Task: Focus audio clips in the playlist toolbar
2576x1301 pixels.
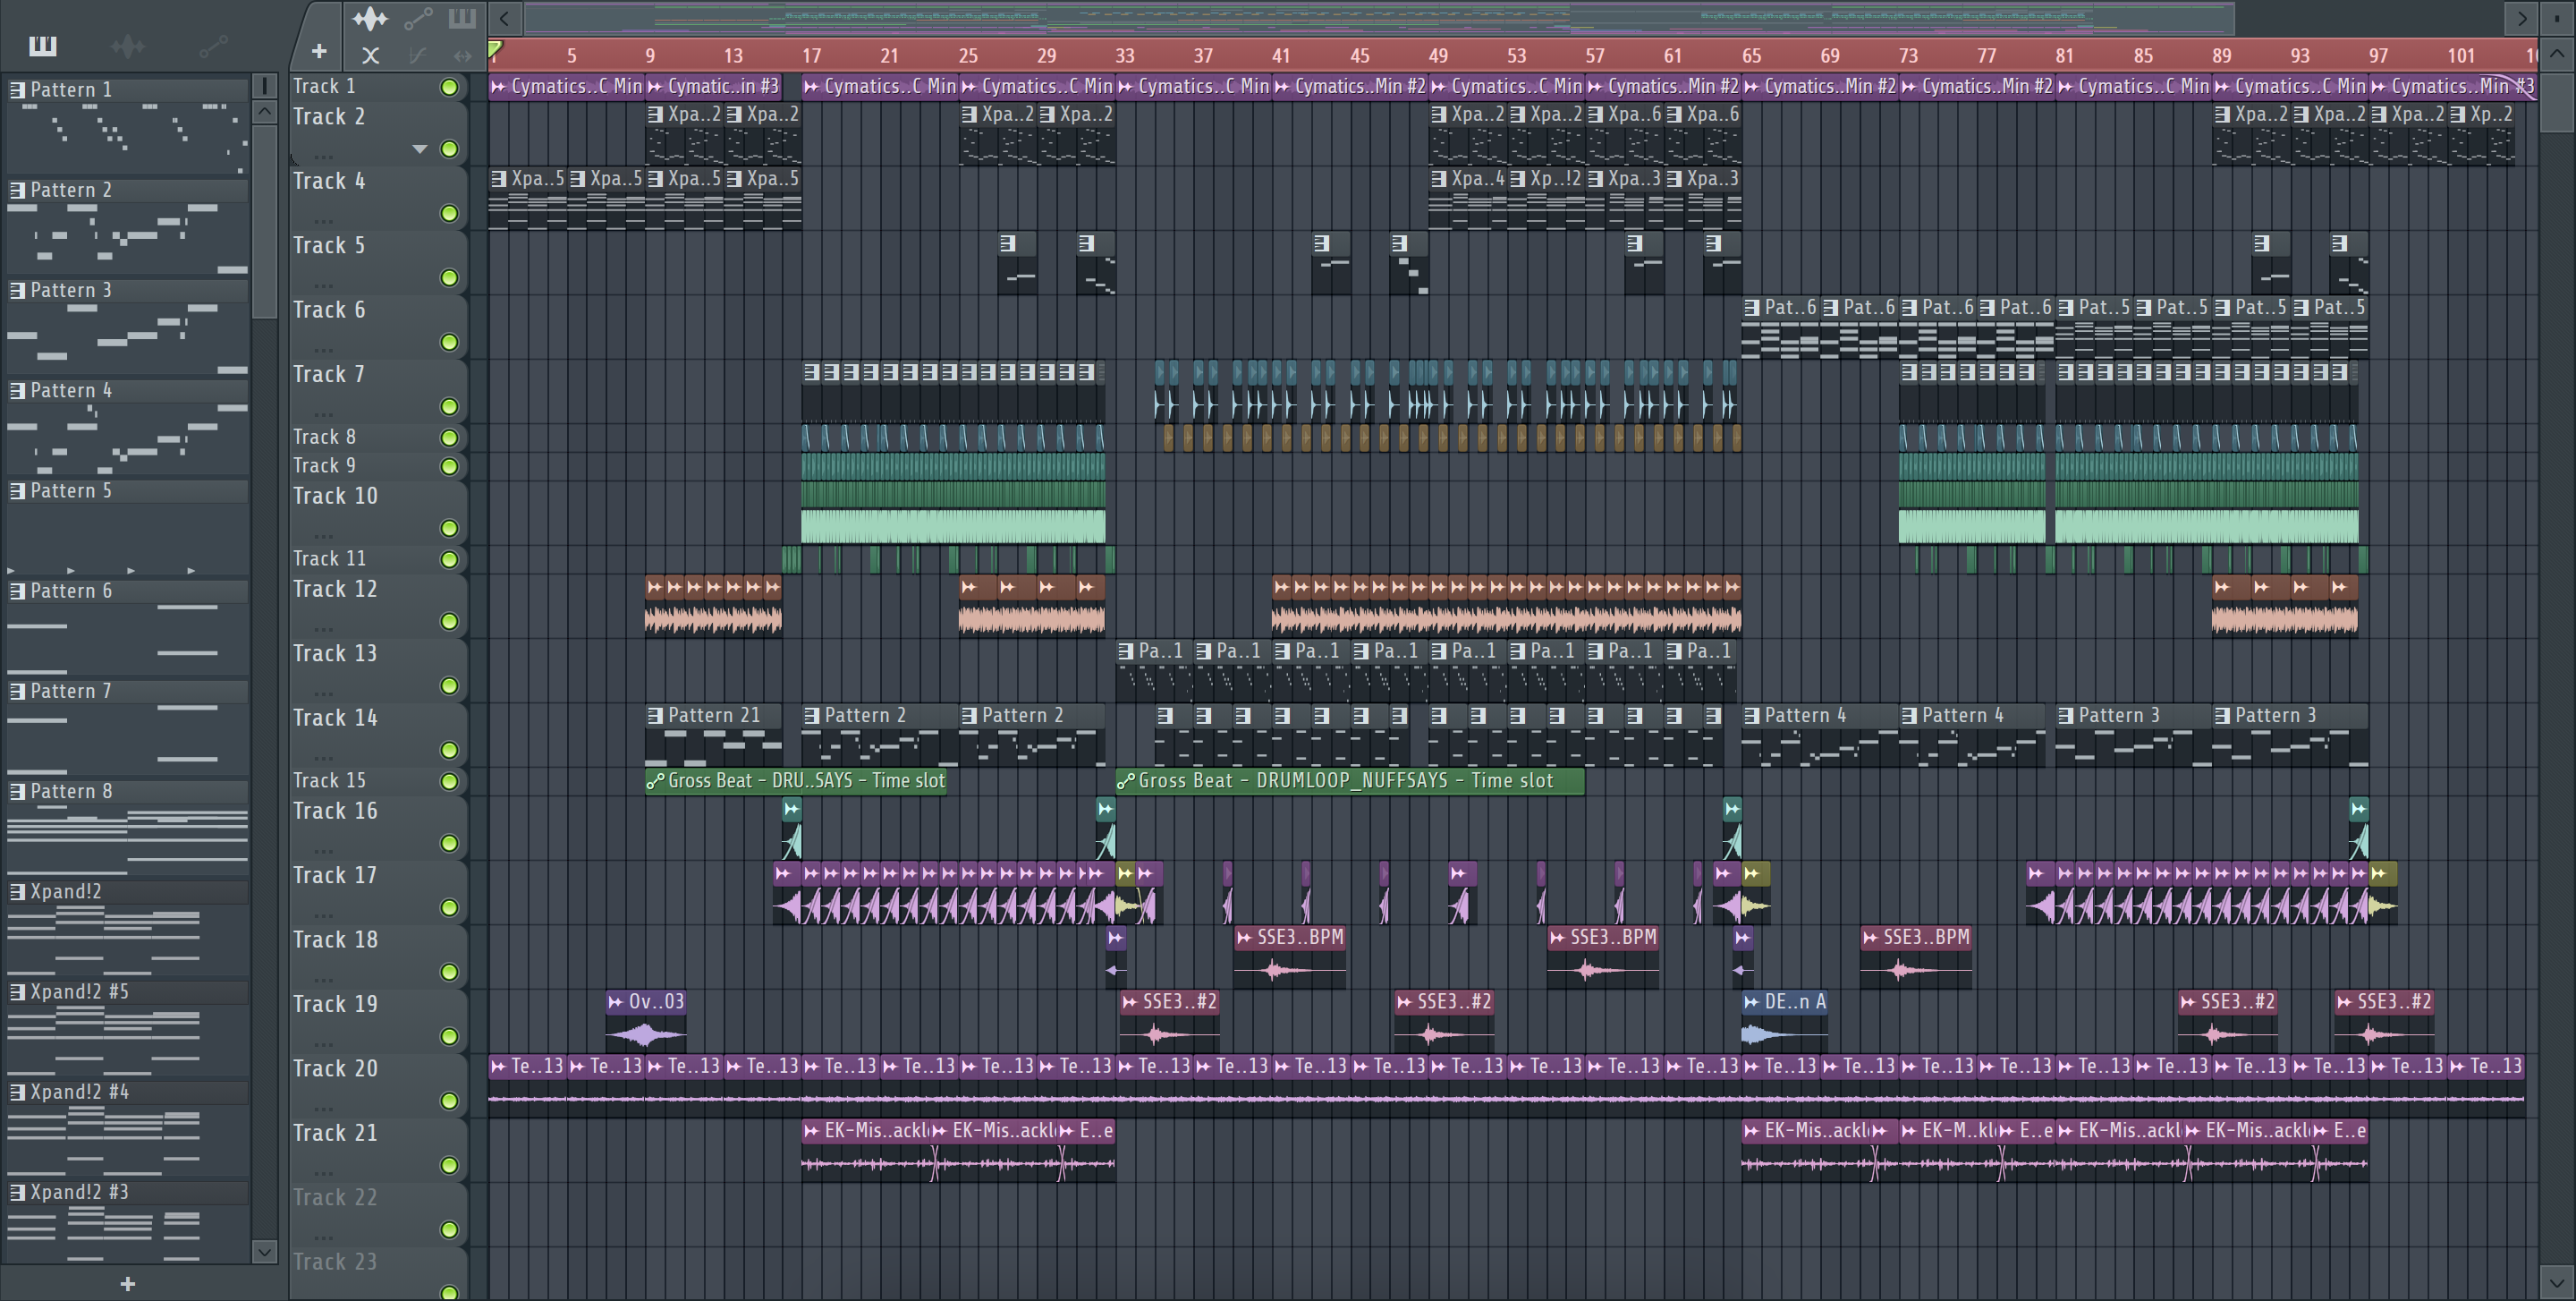Action: pos(370,18)
